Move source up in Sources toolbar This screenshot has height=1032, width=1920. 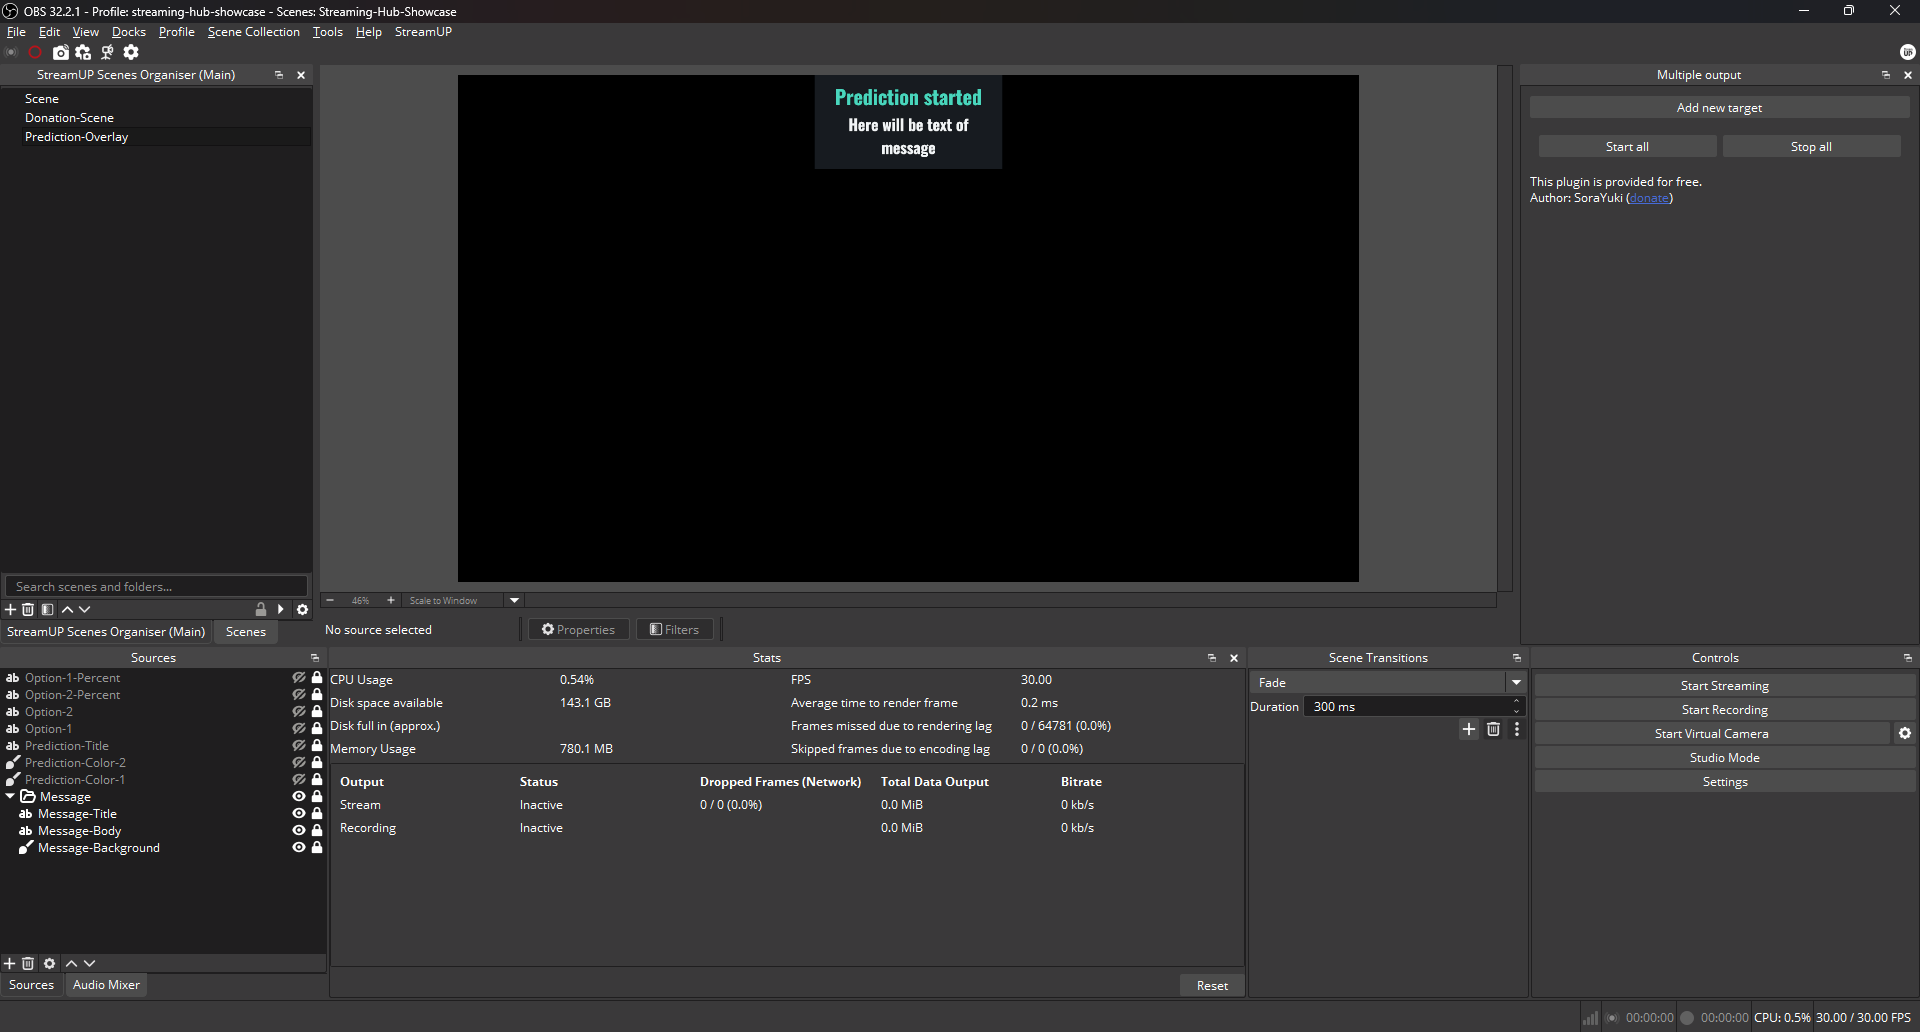pos(71,963)
